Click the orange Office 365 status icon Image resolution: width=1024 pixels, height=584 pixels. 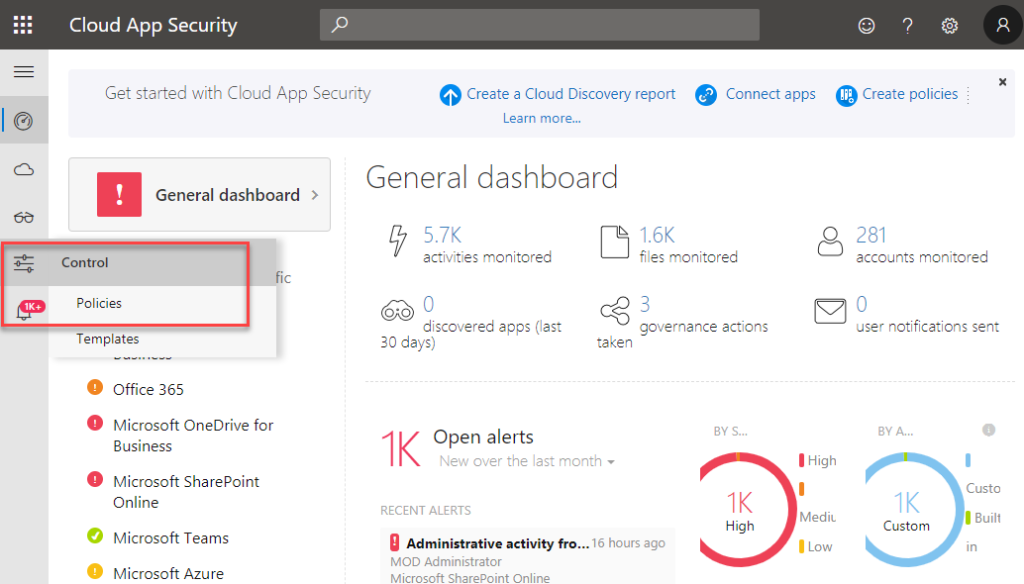pos(95,387)
